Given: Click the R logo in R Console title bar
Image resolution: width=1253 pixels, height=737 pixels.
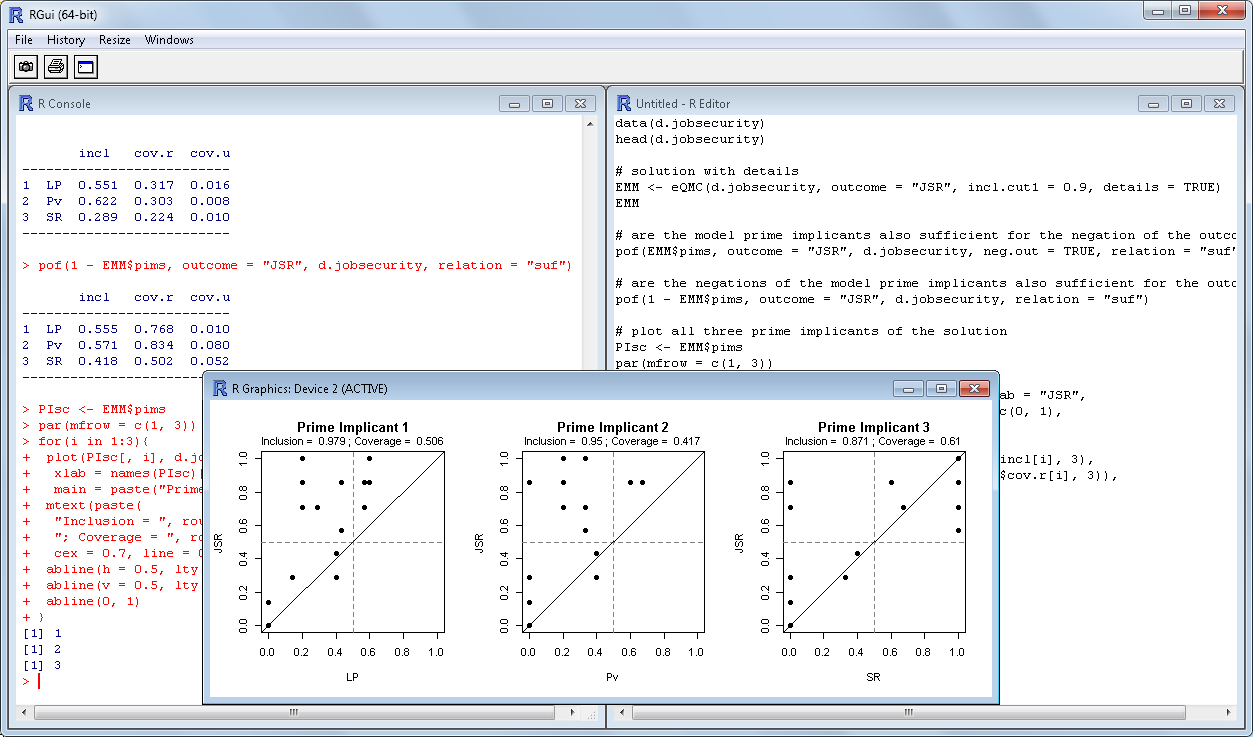Looking at the screenshot, I should pos(27,103).
